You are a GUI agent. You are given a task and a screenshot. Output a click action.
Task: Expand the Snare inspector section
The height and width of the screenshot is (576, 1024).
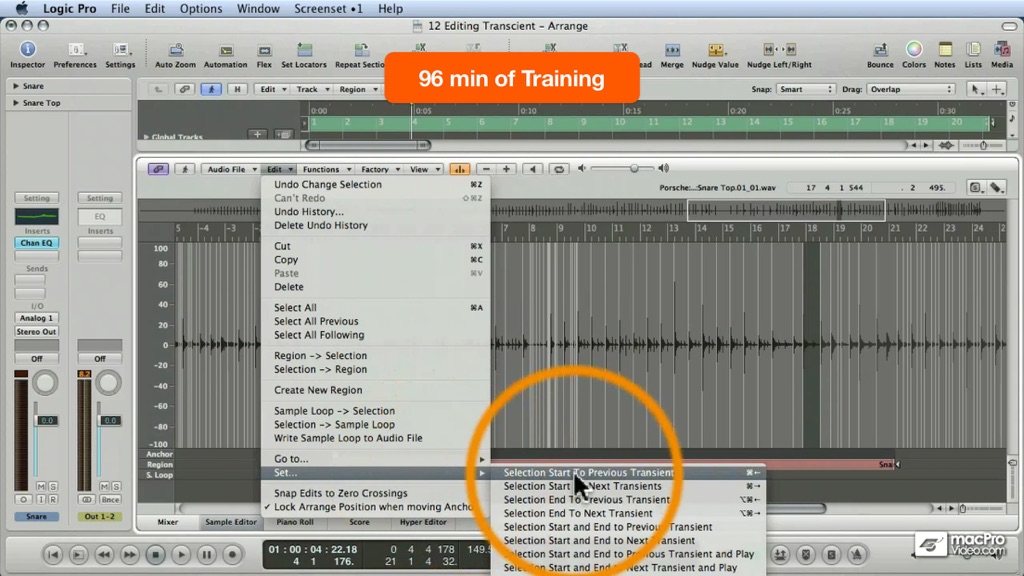coord(16,86)
